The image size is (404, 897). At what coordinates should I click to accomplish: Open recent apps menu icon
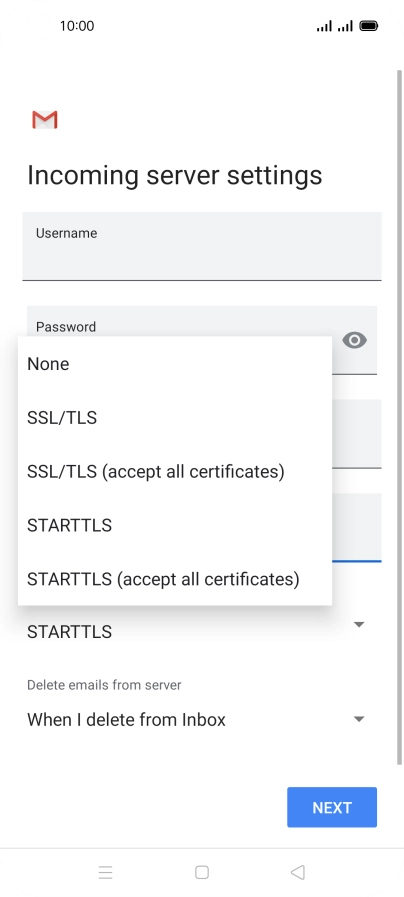105,872
